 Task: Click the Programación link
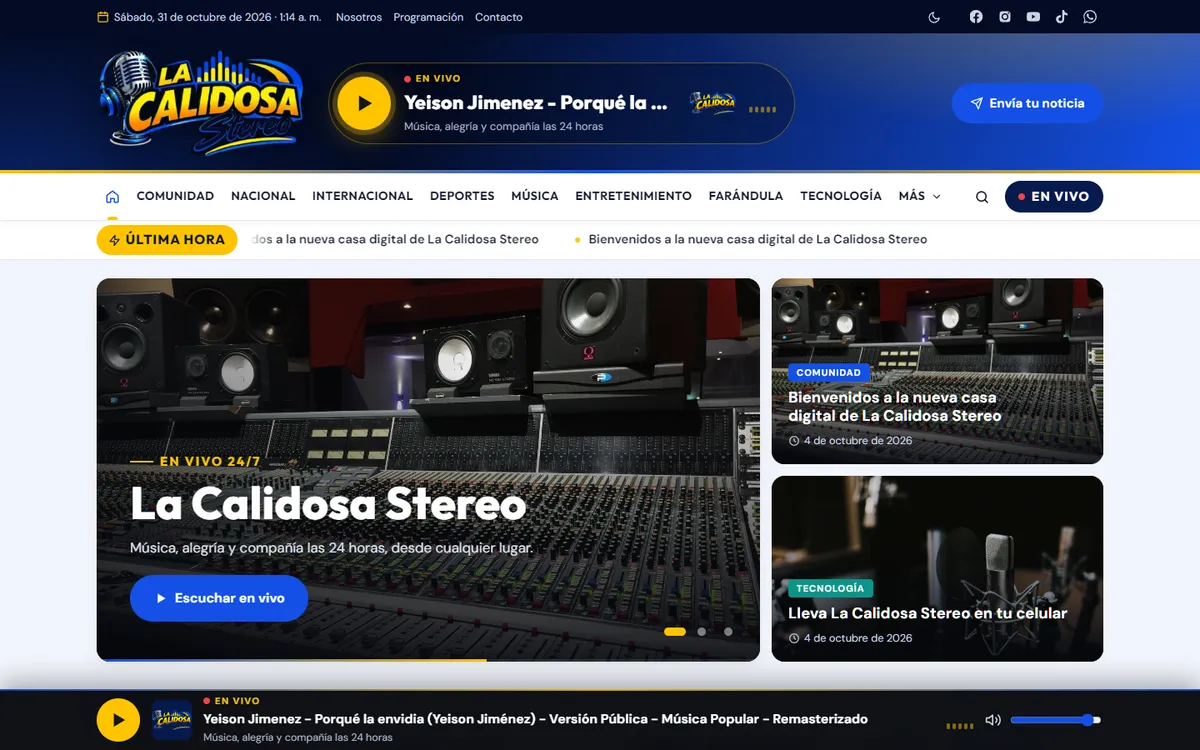tap(428, 17)
